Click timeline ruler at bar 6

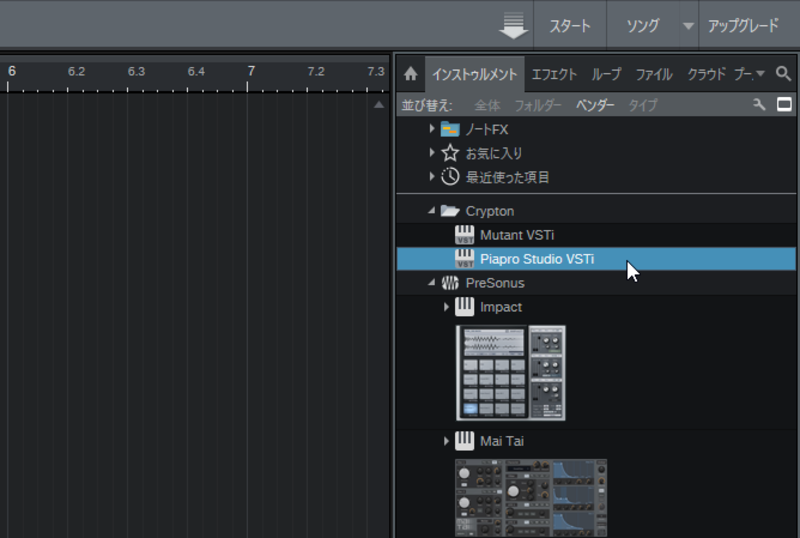pos(11,71)
